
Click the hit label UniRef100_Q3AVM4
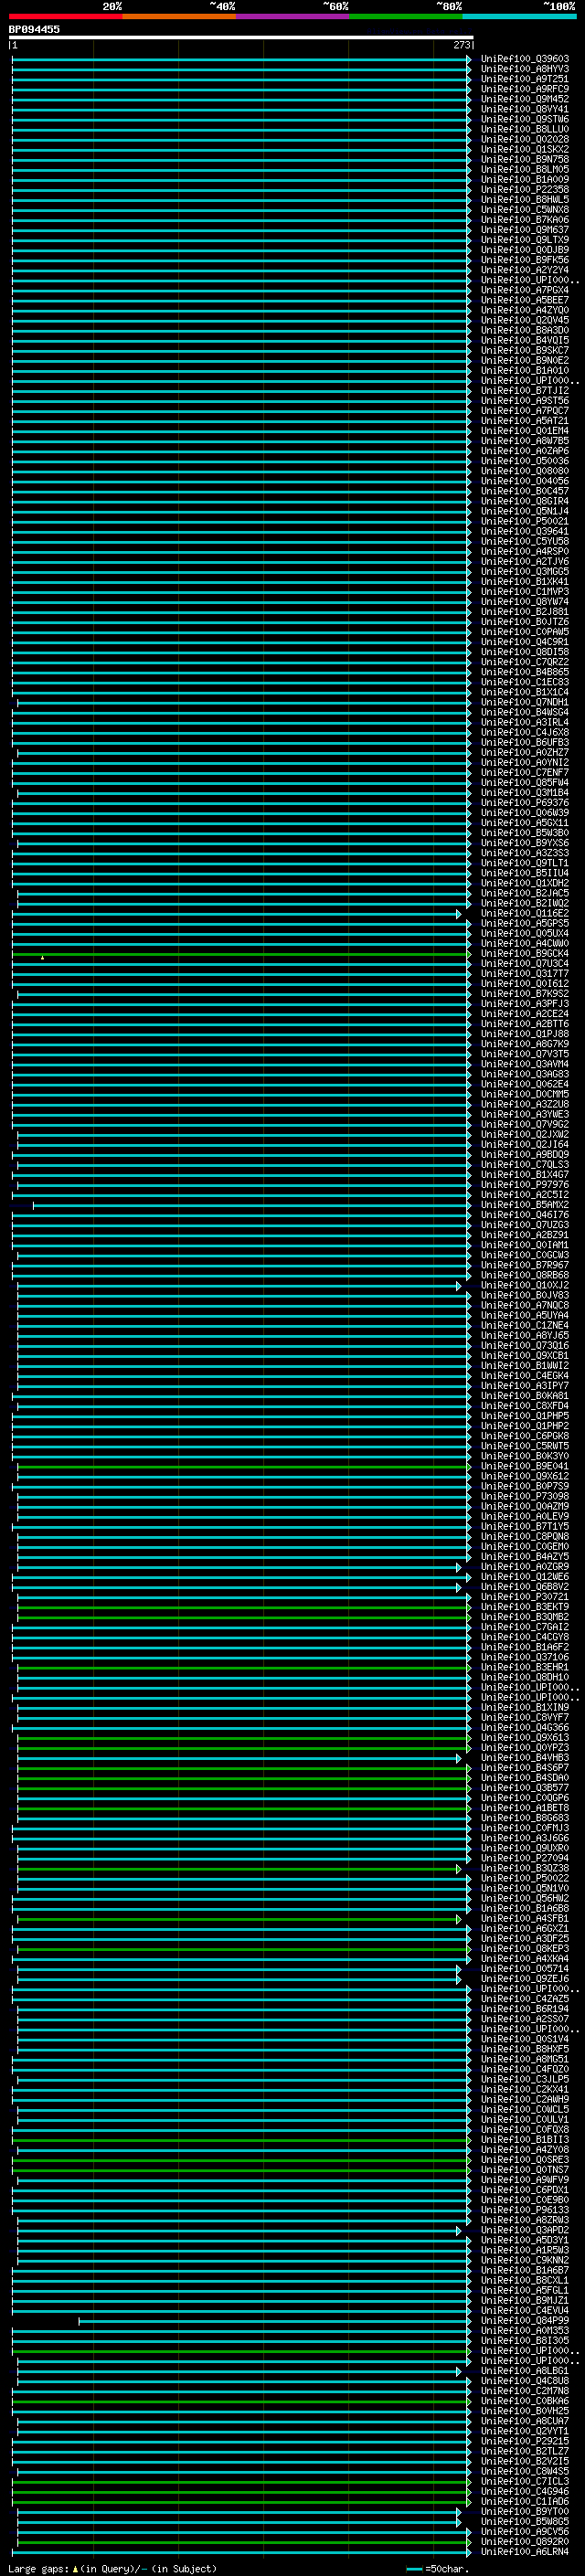pos(525,1065)
